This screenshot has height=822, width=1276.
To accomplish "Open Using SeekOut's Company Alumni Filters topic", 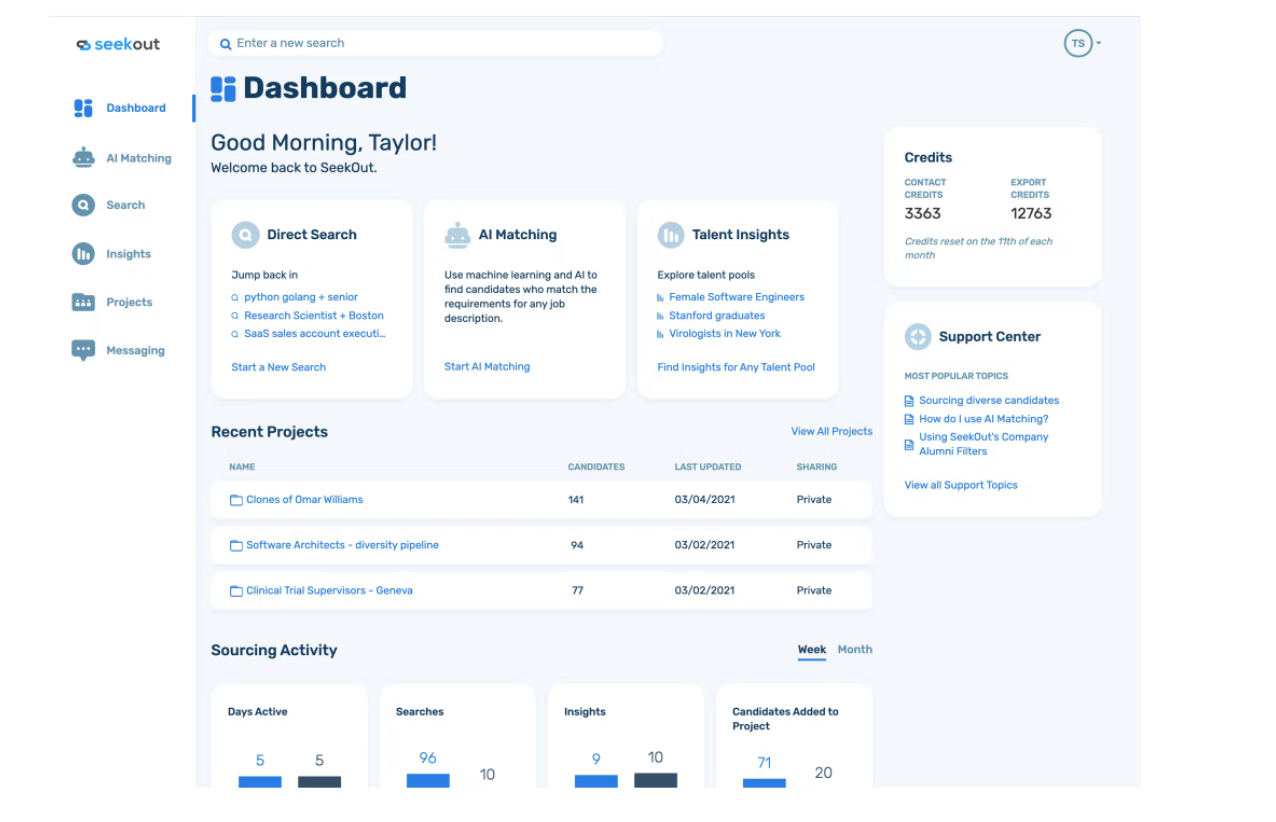I will (x=984, y=444).
